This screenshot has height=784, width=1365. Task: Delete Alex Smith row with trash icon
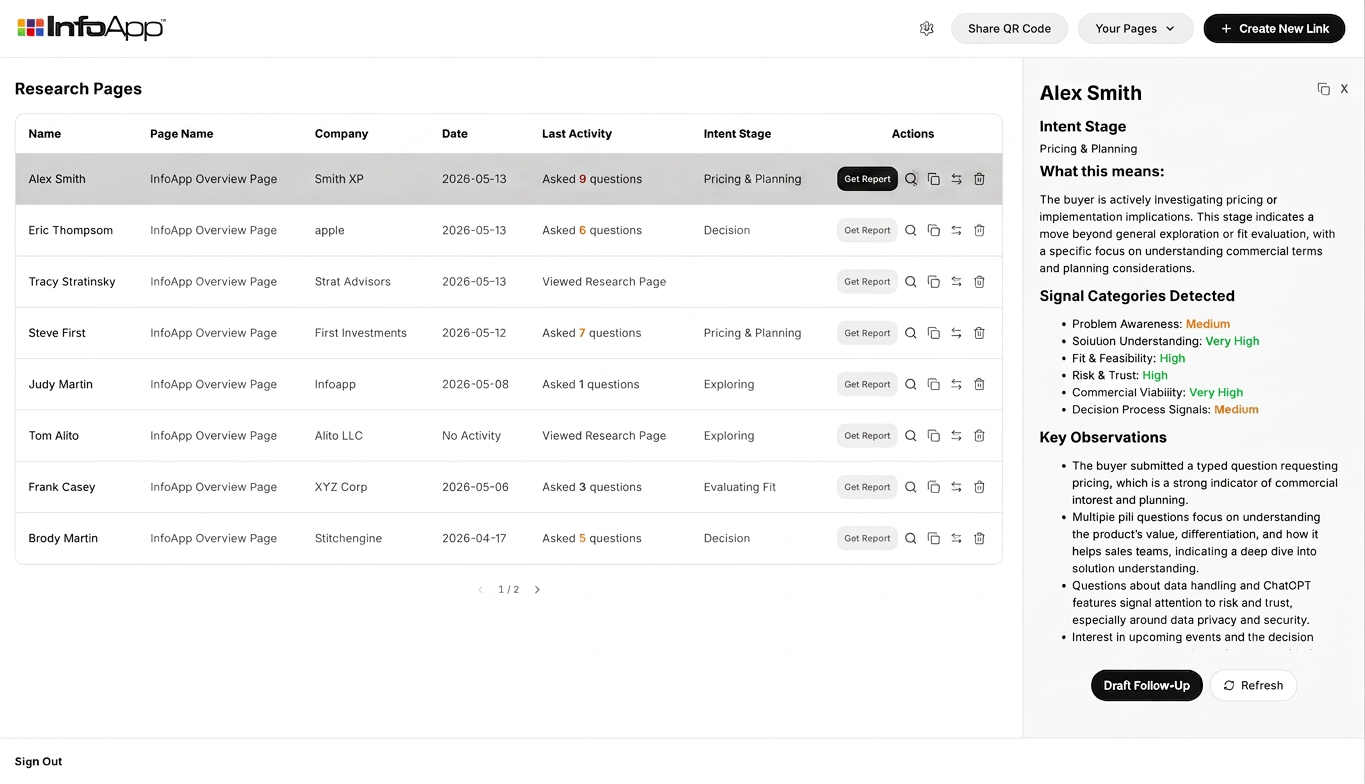979,179
